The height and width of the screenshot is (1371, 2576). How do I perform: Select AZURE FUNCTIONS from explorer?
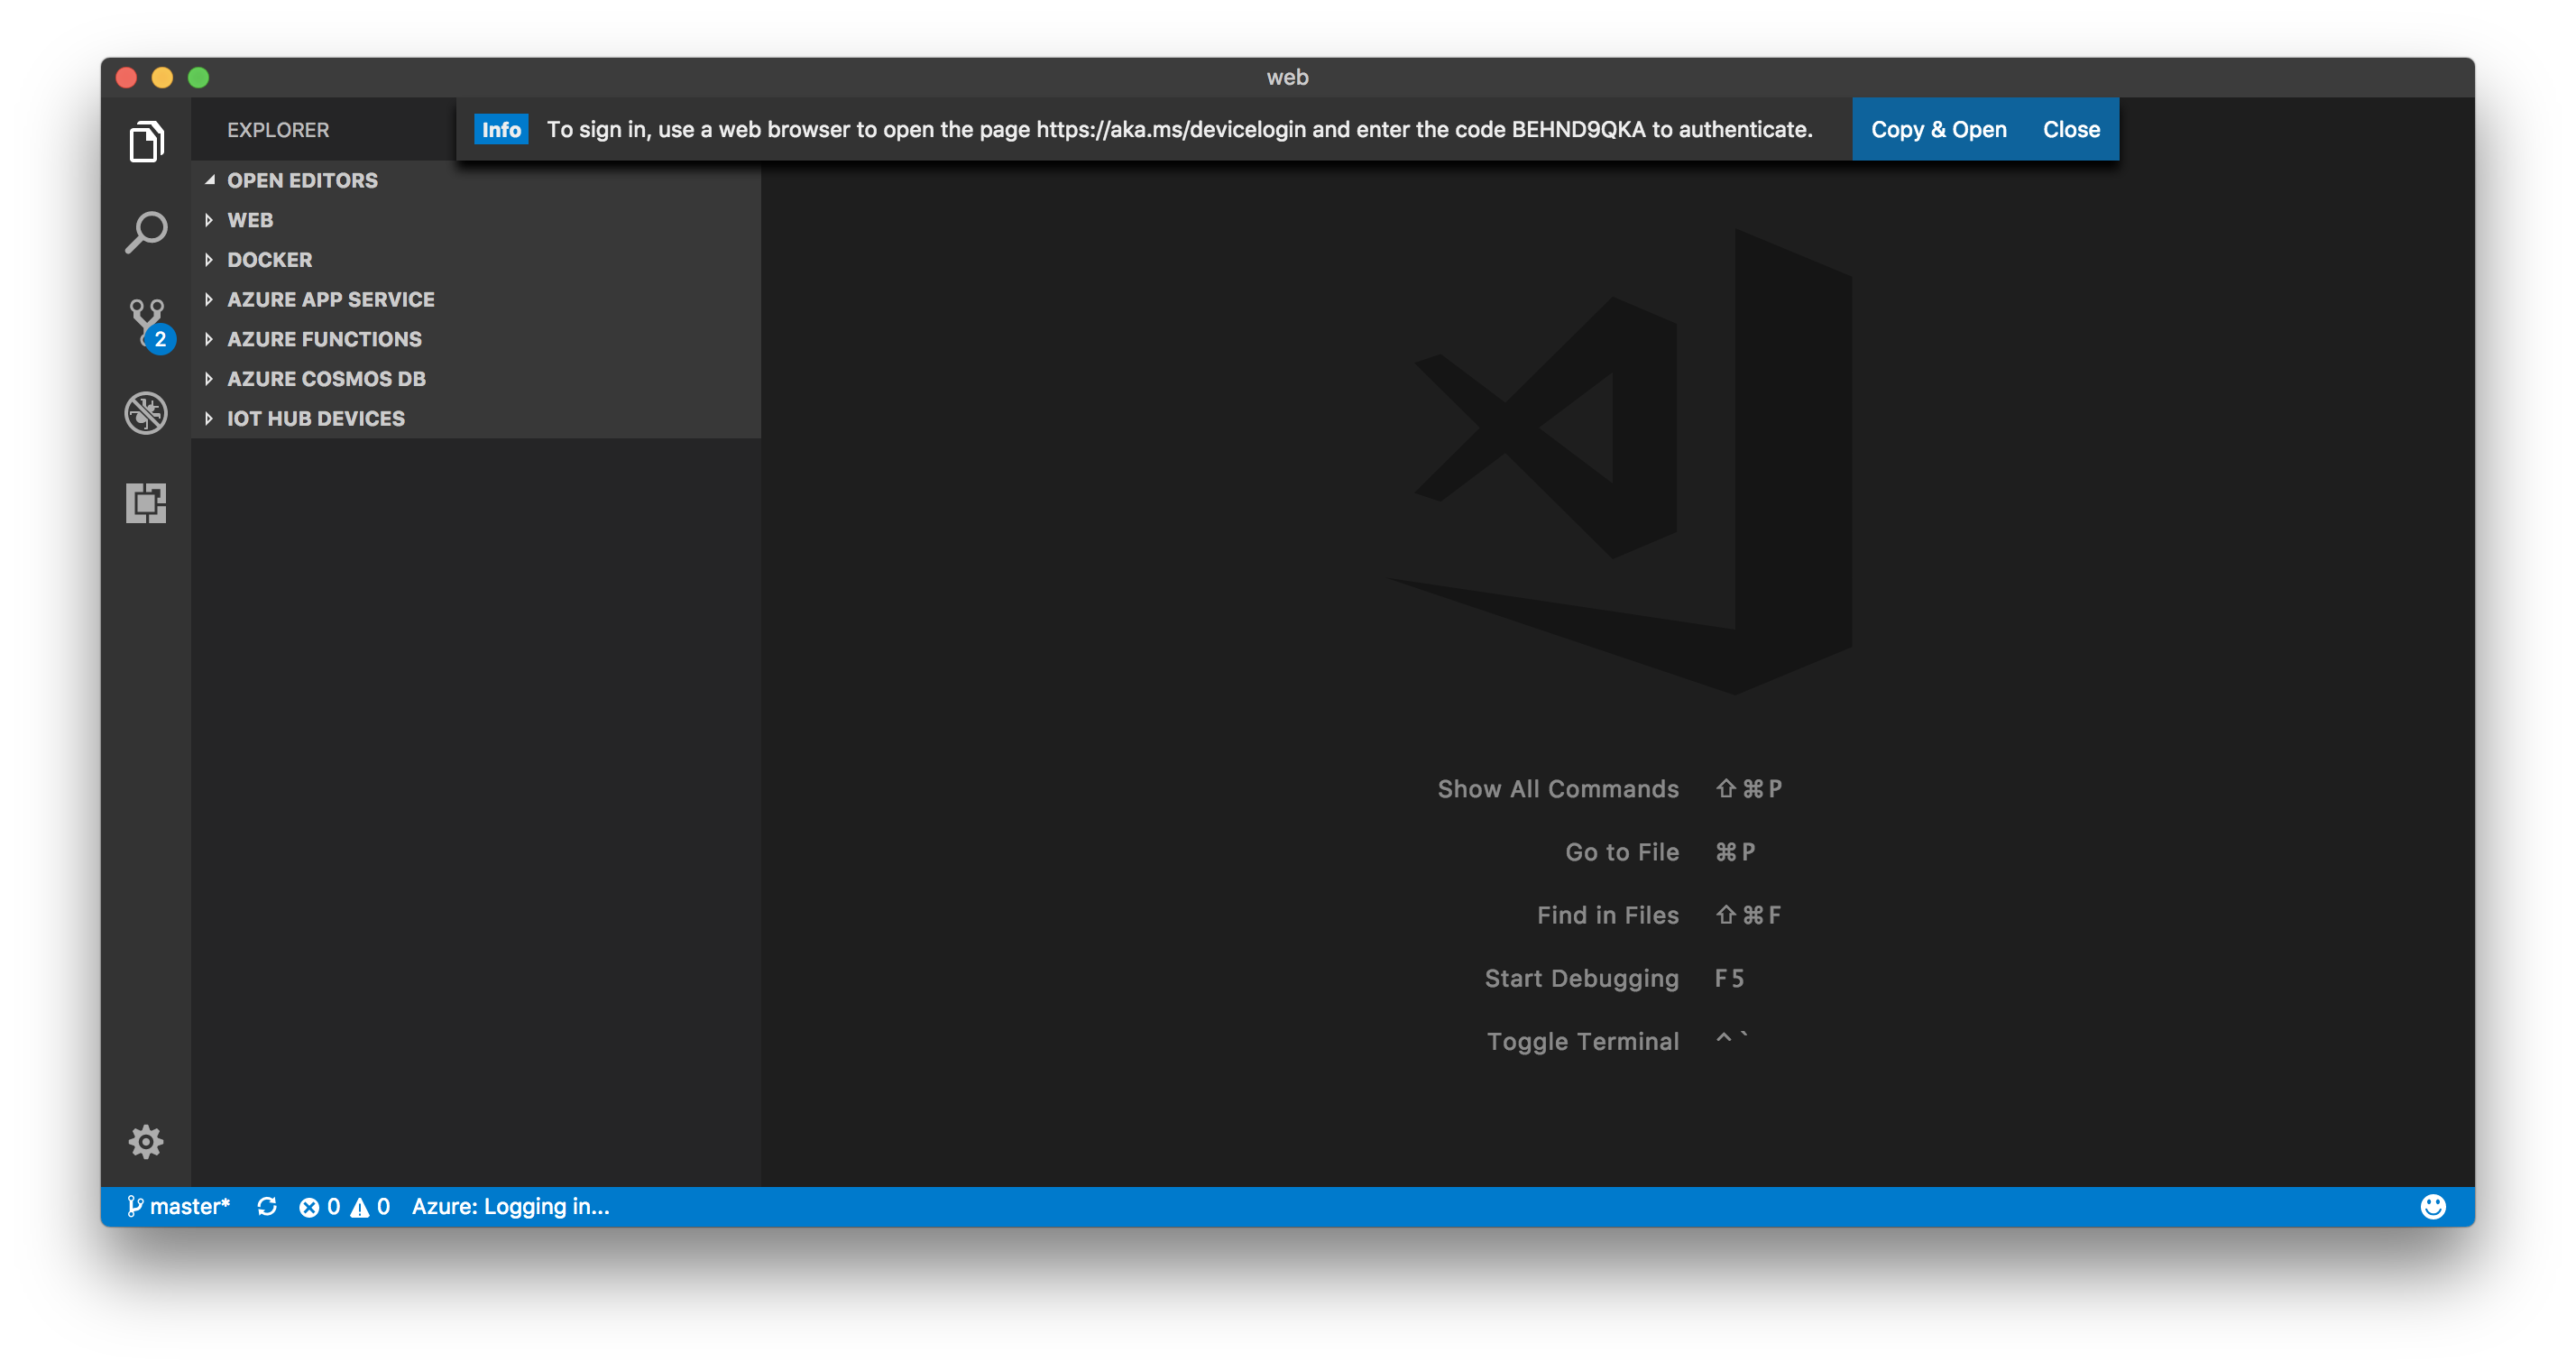[324, 339]
